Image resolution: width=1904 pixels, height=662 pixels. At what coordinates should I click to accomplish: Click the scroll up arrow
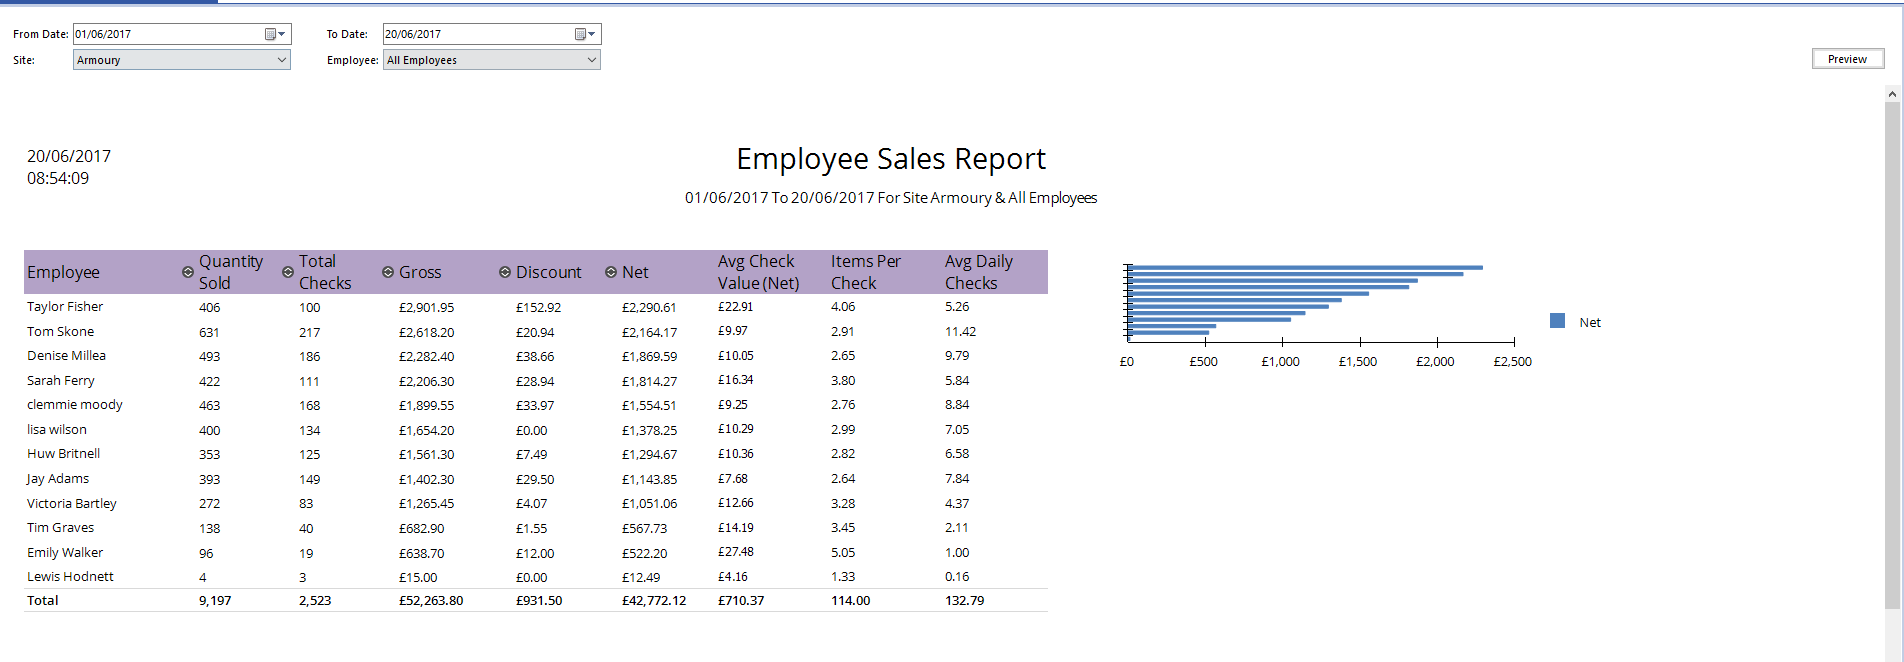click(x=1891, y=94)
